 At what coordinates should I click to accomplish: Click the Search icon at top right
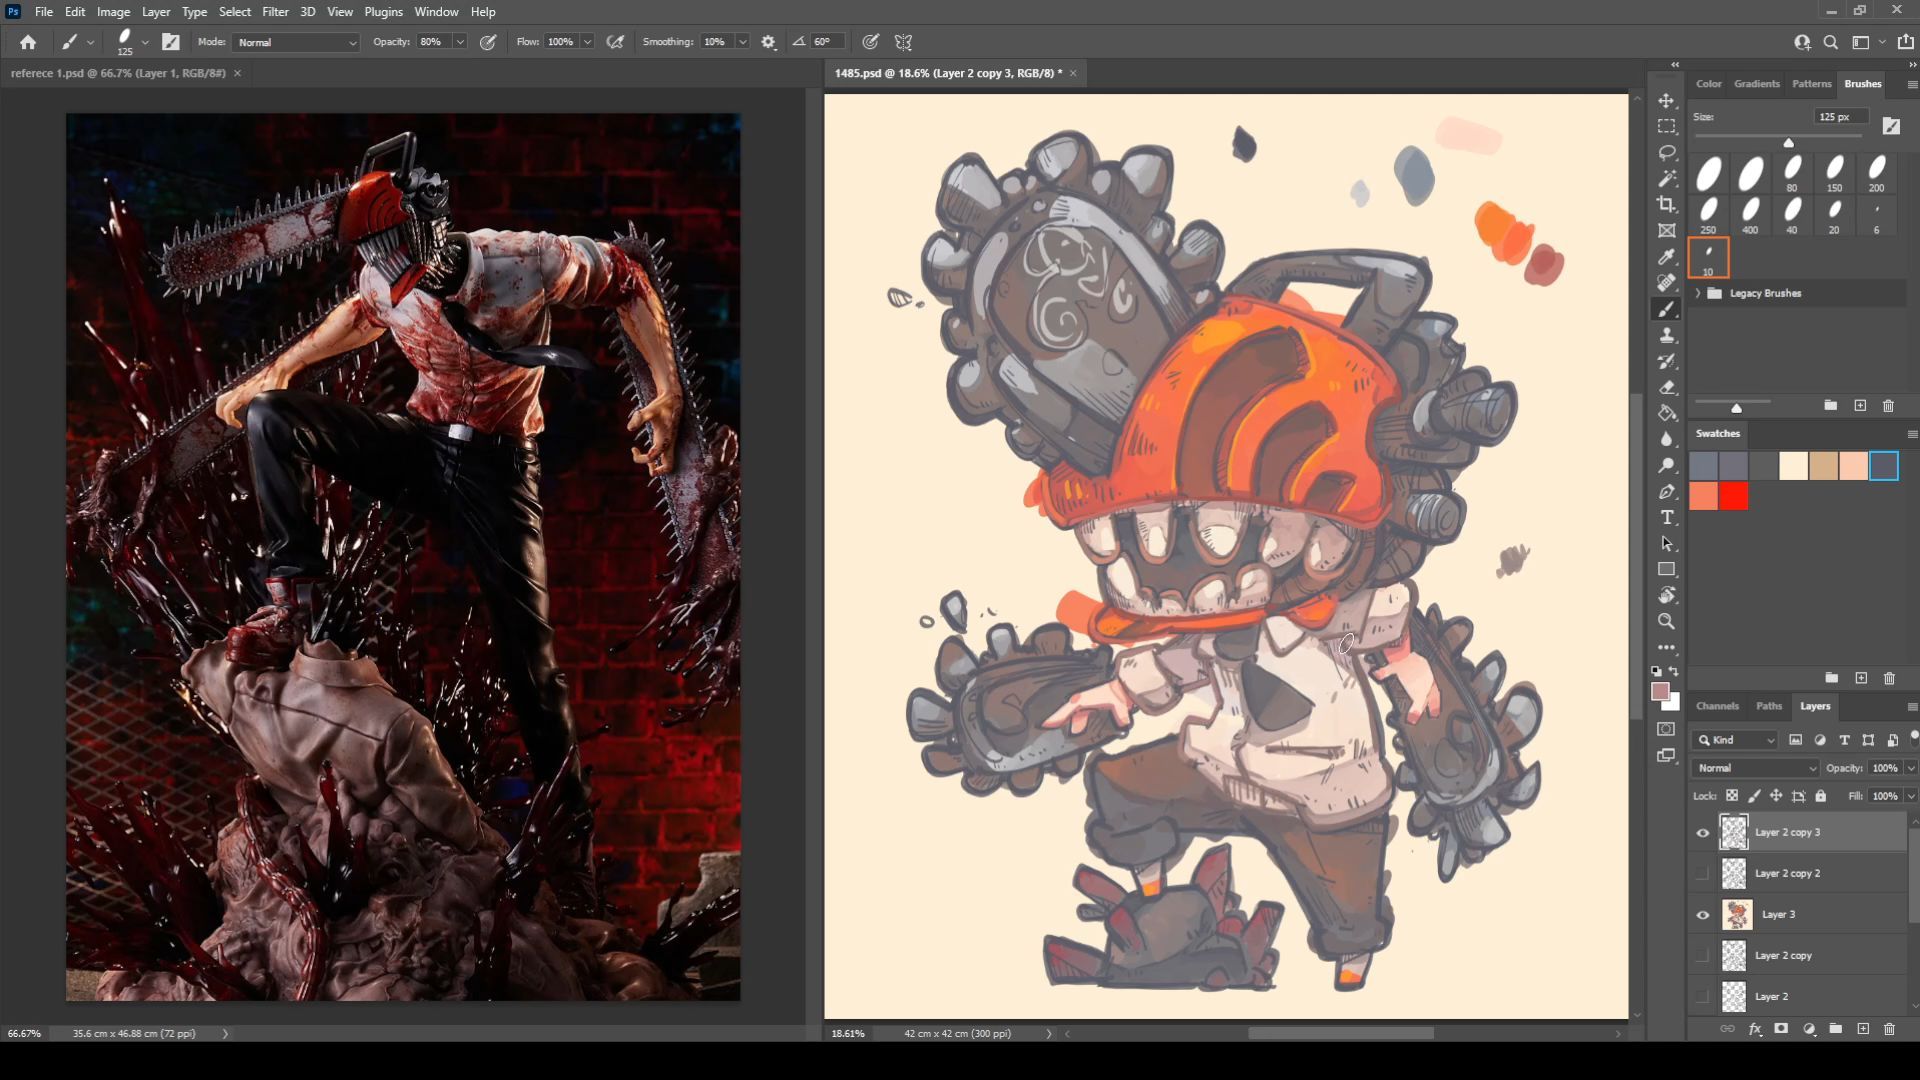[x=1830, y=42]
